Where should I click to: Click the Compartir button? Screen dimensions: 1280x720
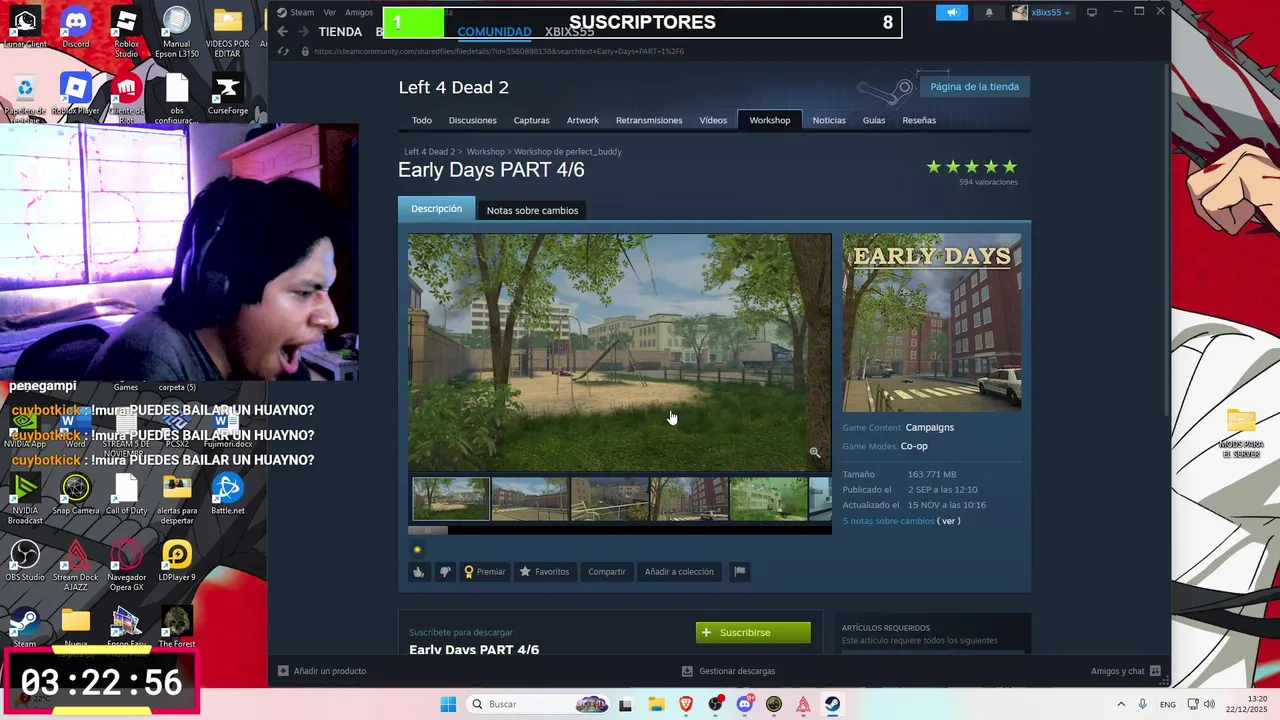coord(607,572)
